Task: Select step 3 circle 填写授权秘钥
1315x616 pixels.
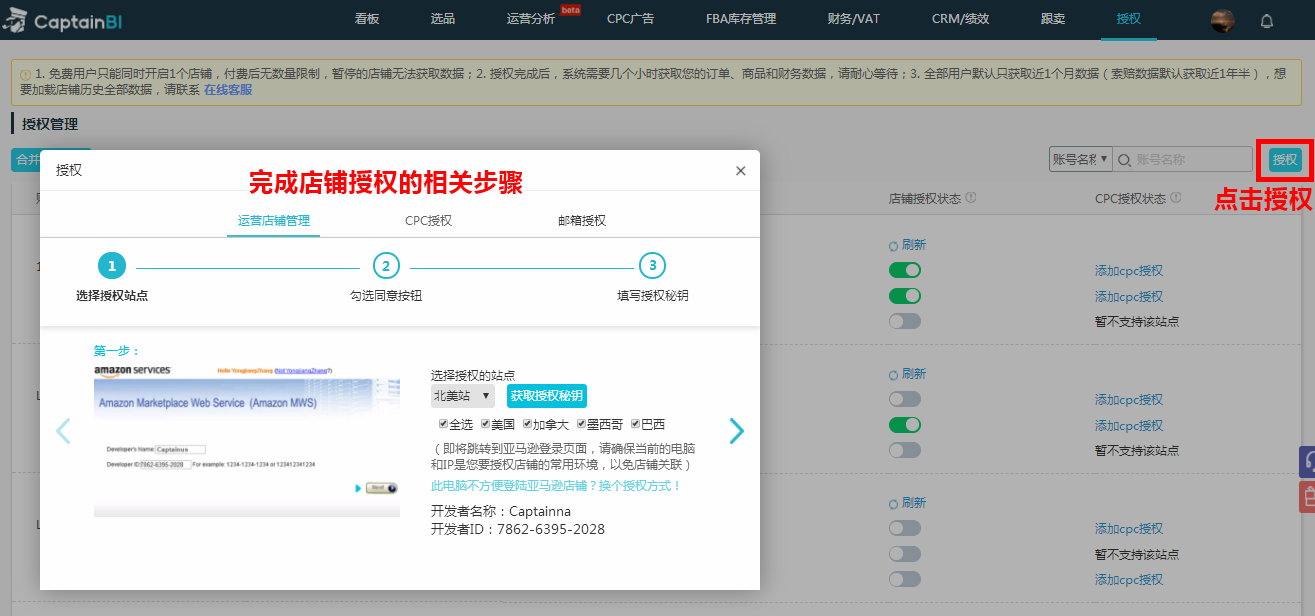Action: [x=653, y=266]
